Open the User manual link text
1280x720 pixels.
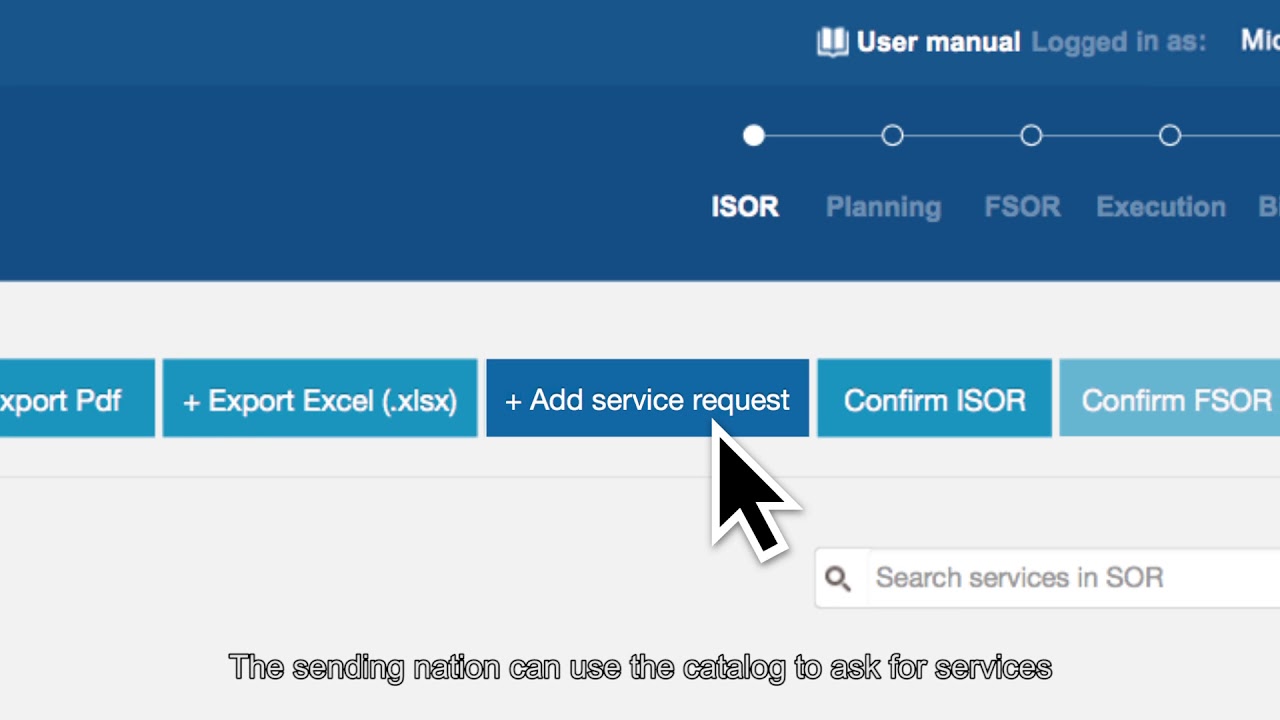click(x=938, y=42)
